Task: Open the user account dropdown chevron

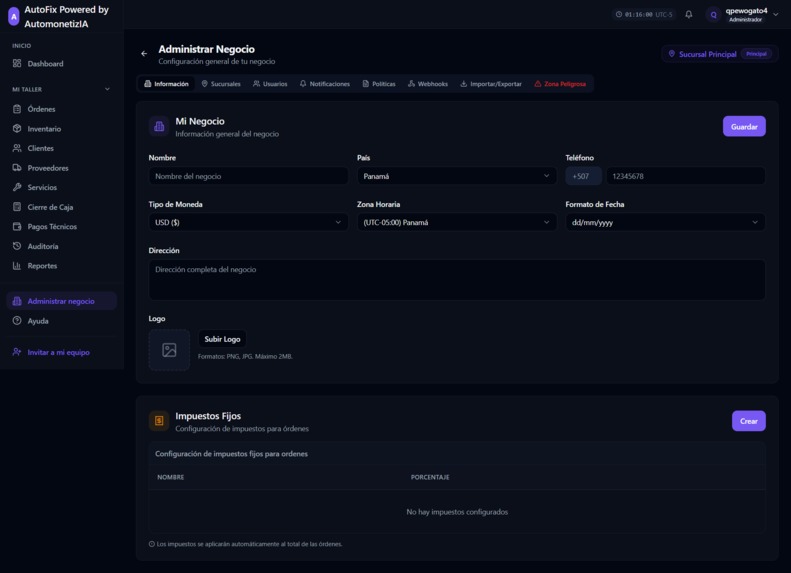Action: coord(776,15)
